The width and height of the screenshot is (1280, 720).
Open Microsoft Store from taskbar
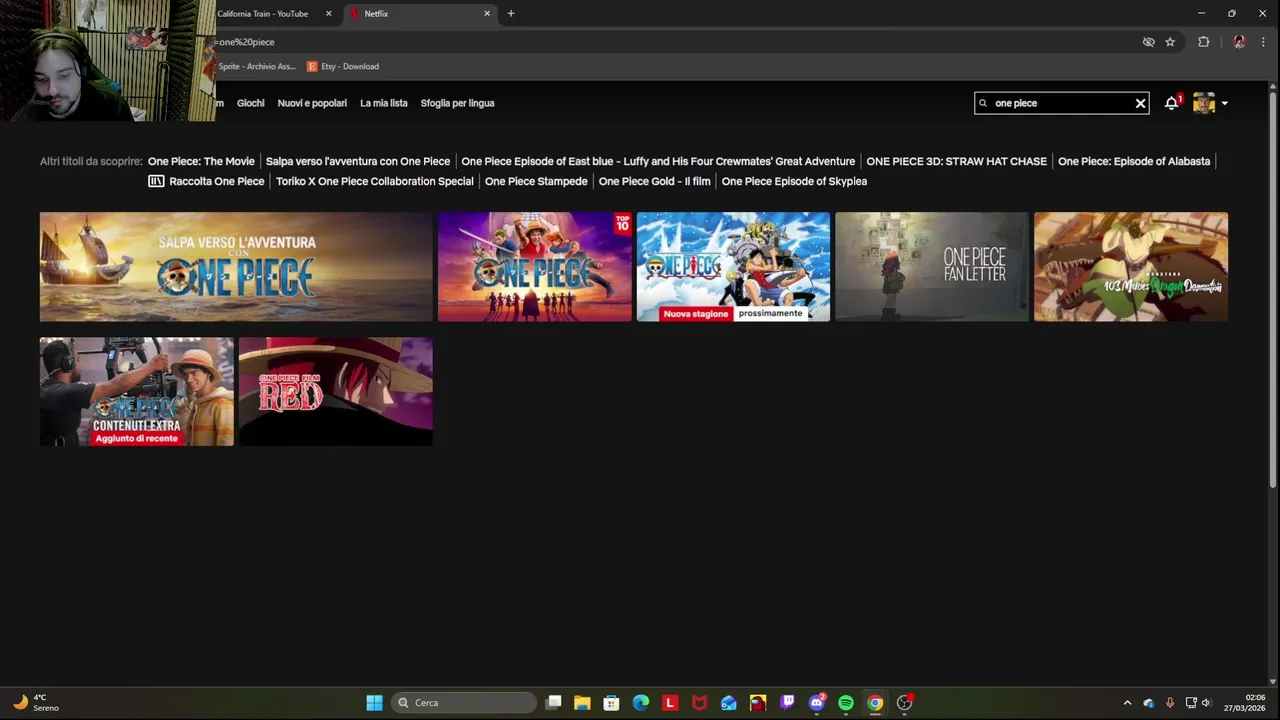coord(611,703)
